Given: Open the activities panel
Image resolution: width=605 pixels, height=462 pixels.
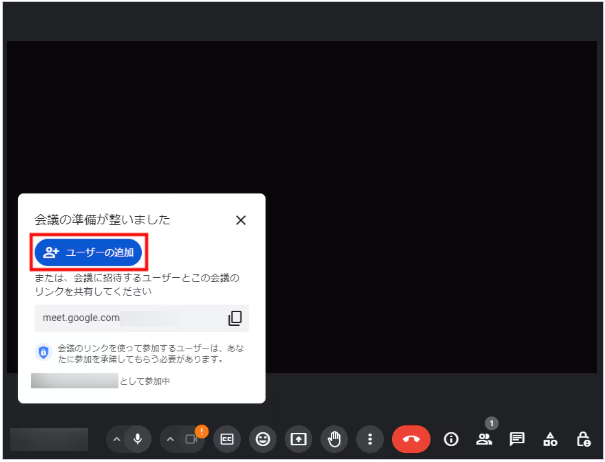Looking at the screenshot, I should [x=550, y=439].
